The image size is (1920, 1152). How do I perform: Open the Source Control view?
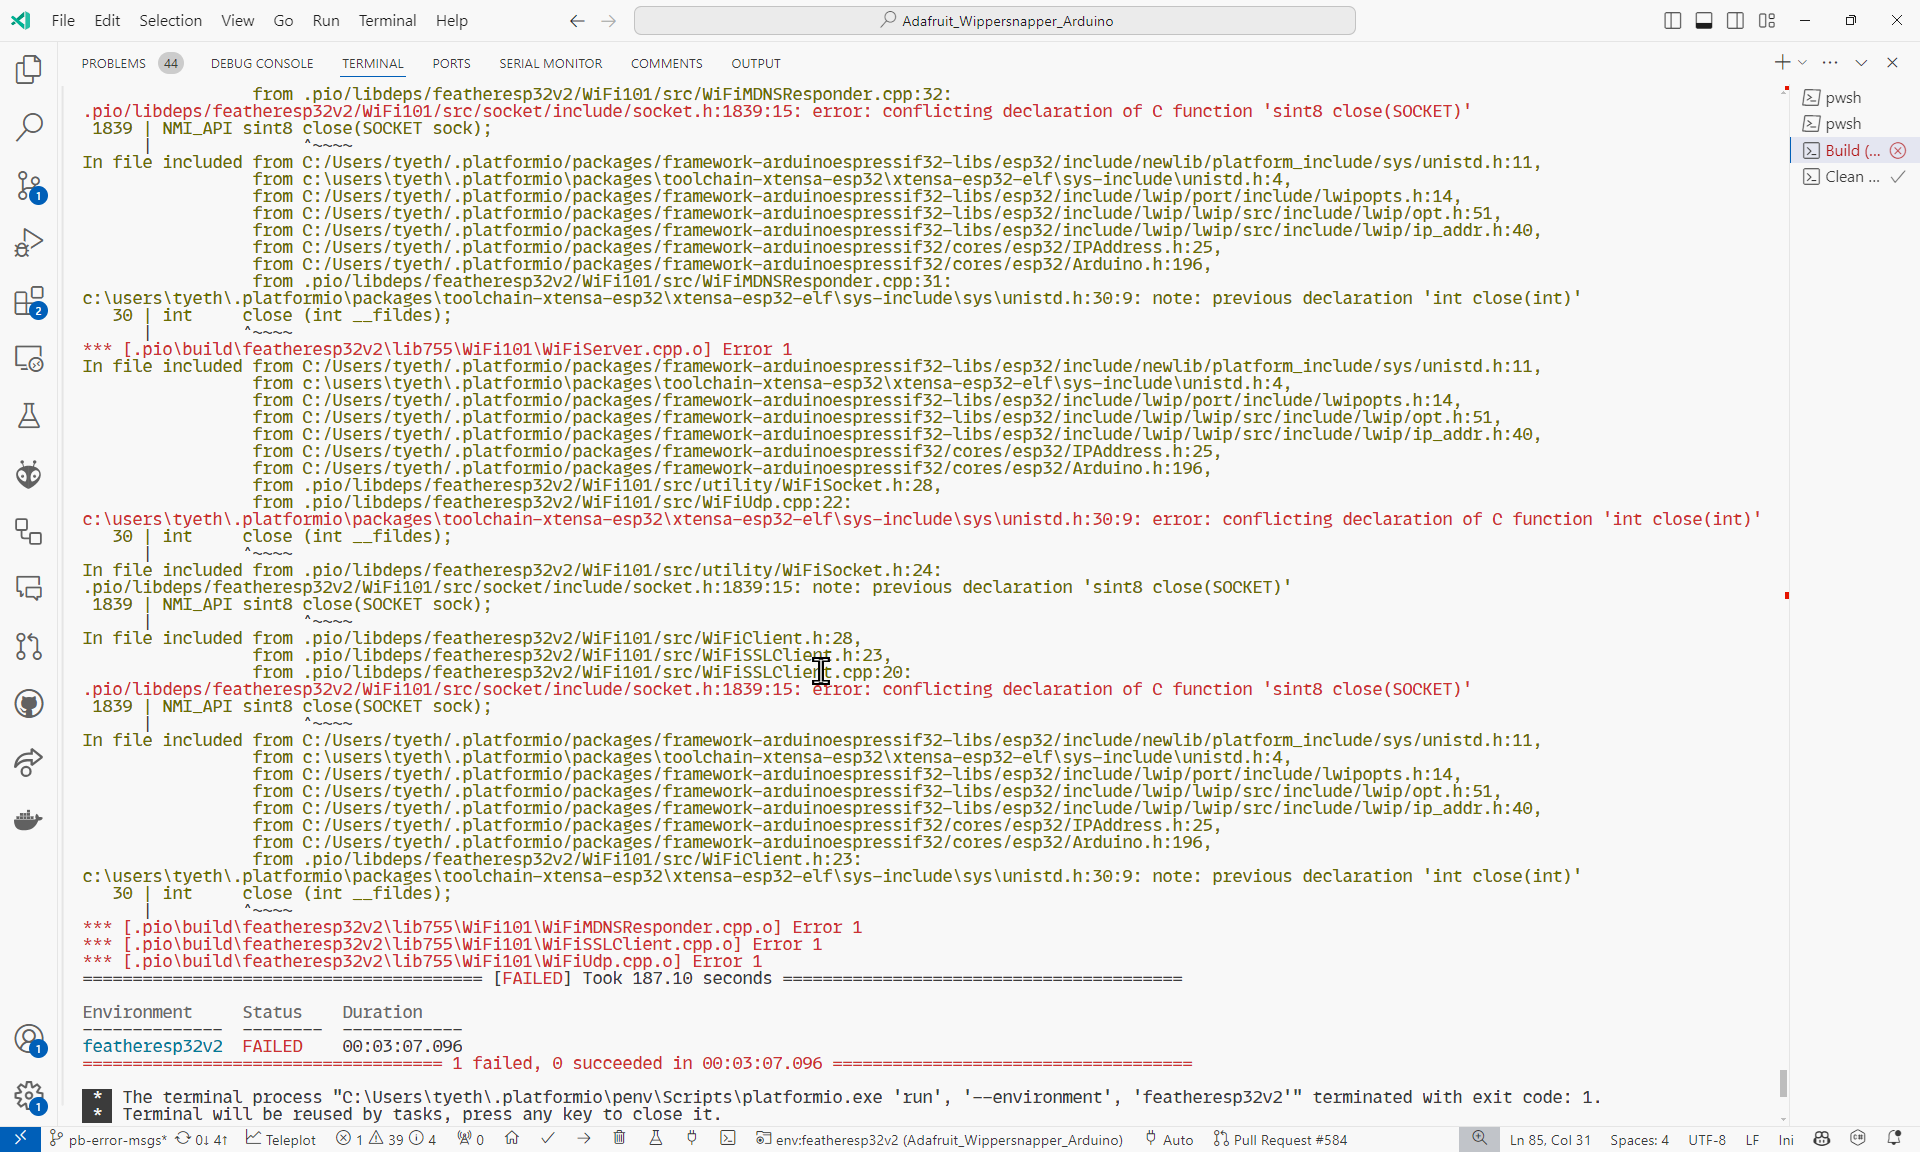(x=29, y=185)
